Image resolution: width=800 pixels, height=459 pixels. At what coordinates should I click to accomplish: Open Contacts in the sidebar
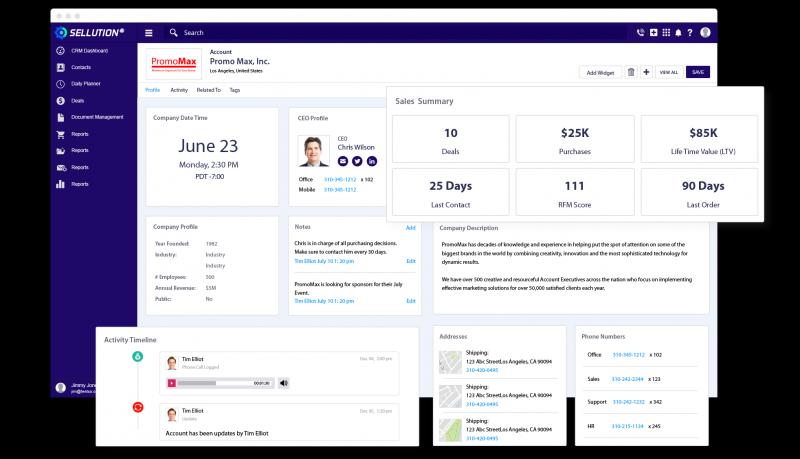click(81, 67)
